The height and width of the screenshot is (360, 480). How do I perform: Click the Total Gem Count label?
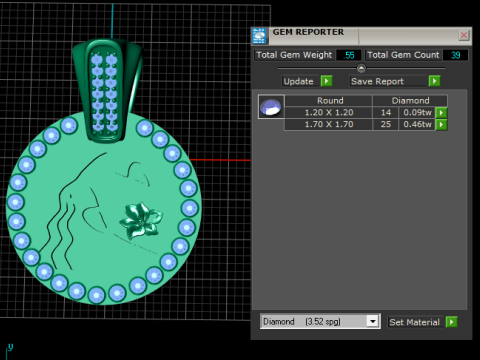point(403,55)
